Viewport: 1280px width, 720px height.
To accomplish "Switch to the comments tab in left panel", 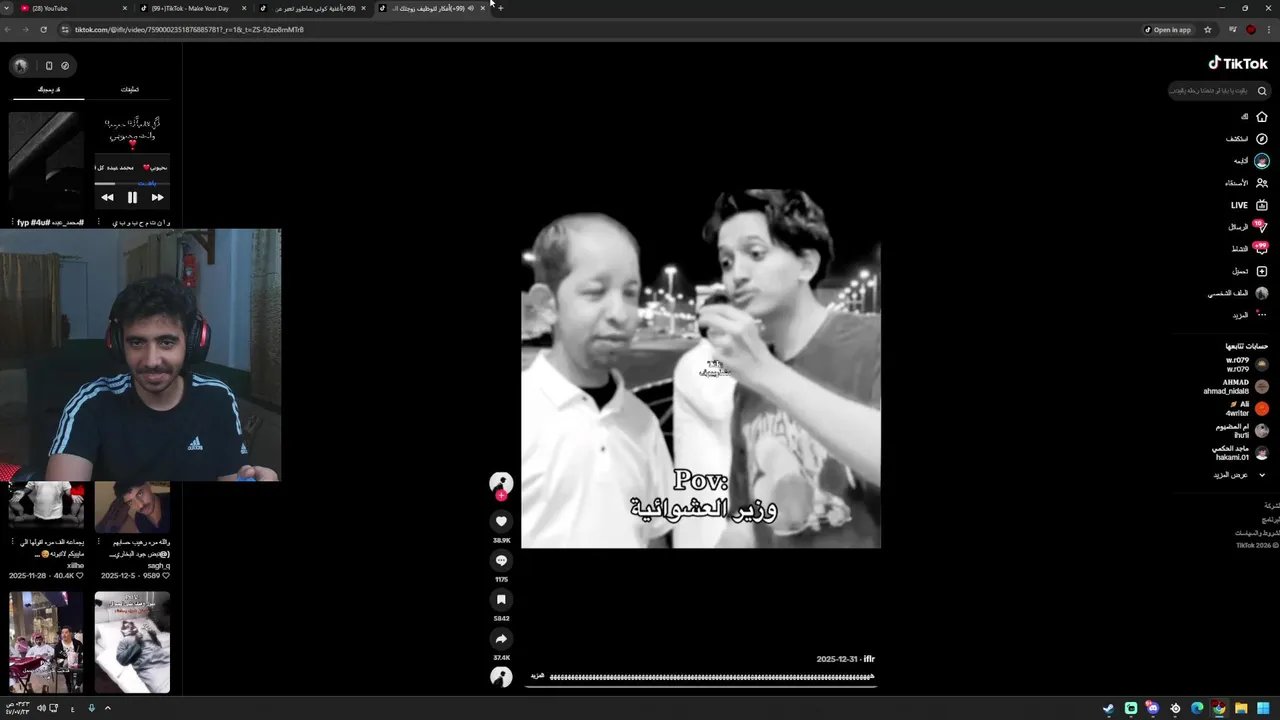I will (x=130, y=90).
